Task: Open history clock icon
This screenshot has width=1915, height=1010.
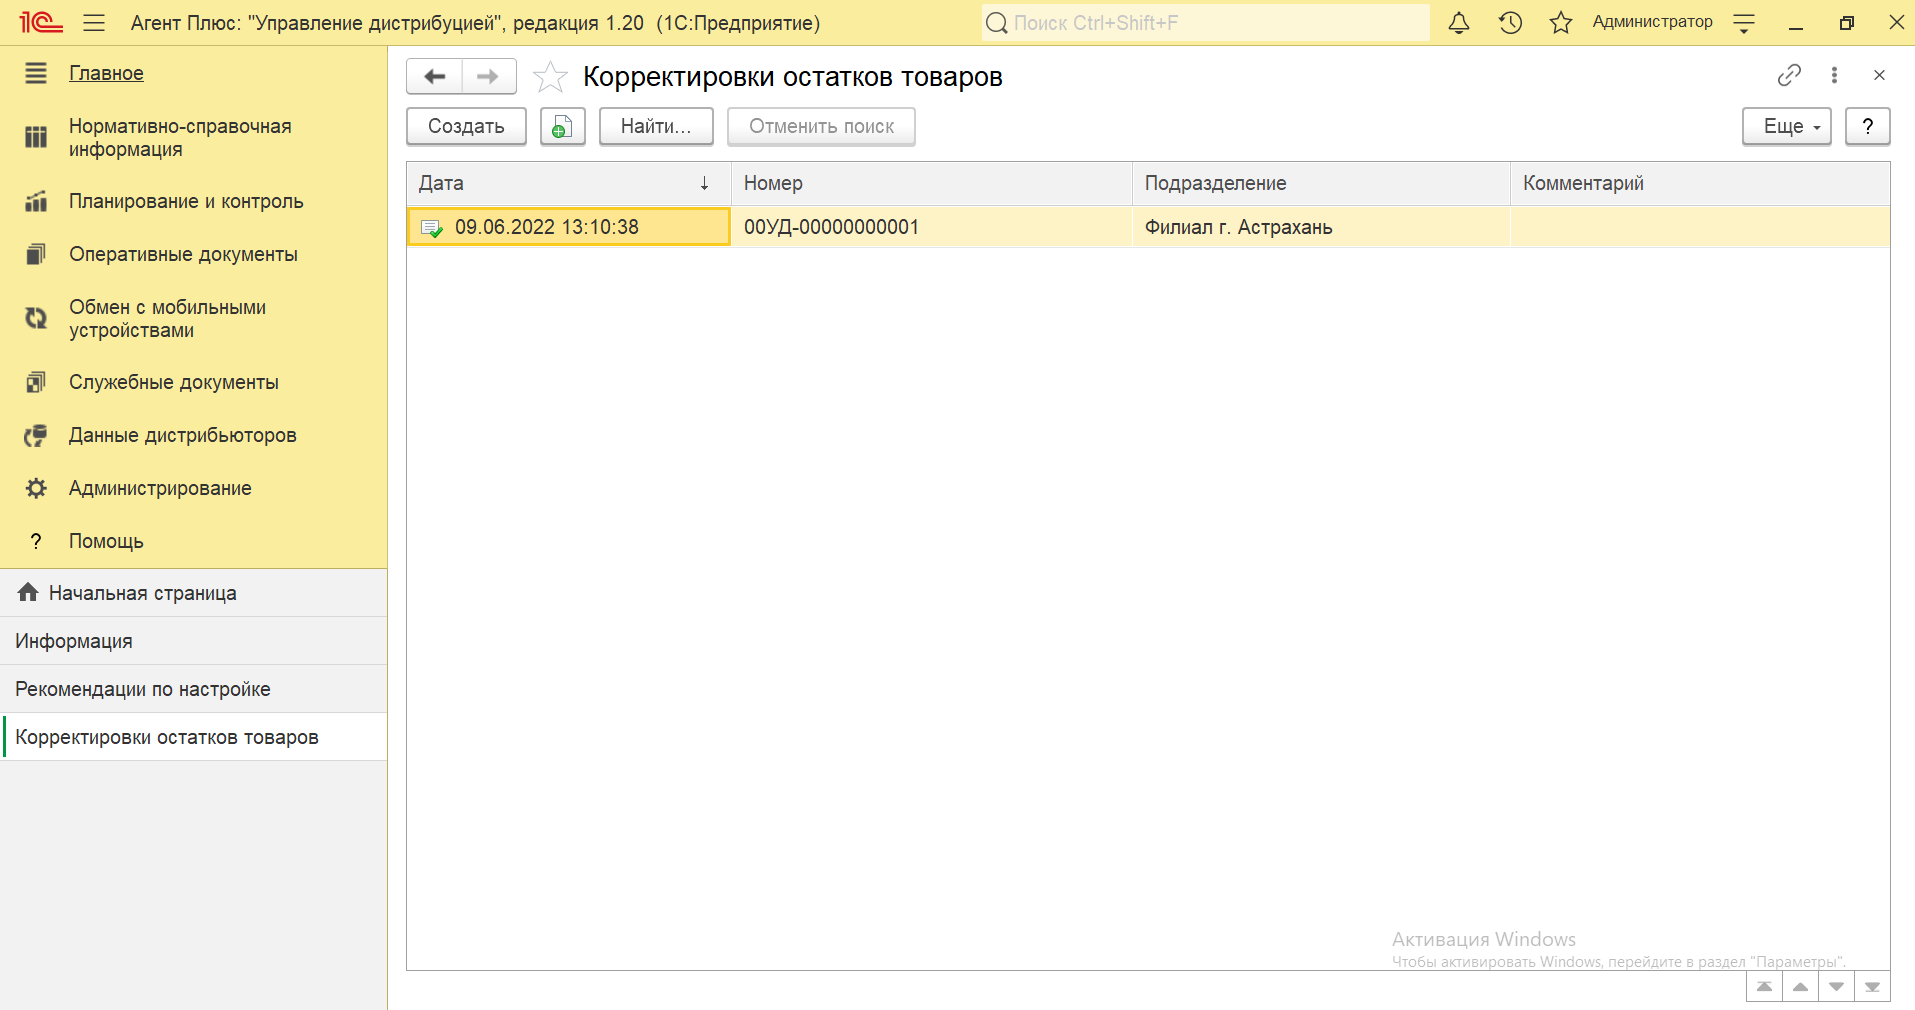Action: [1510, 23]
